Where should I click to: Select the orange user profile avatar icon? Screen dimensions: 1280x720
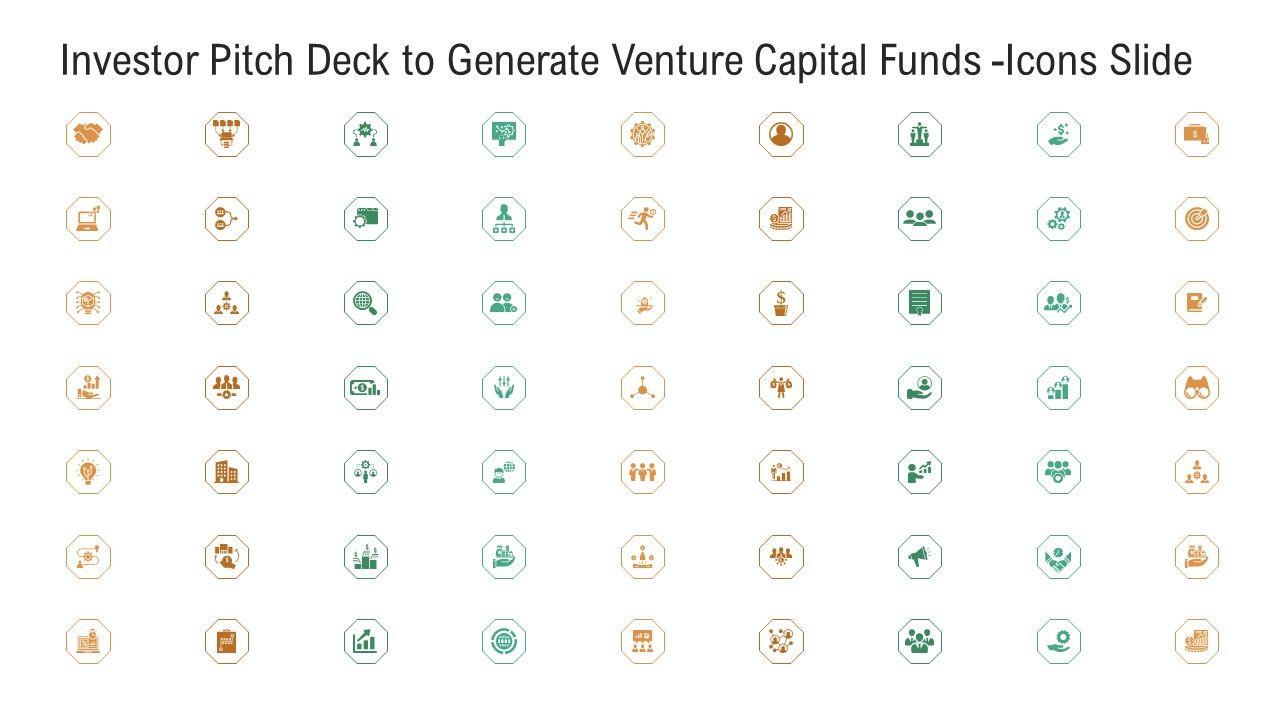781,134
